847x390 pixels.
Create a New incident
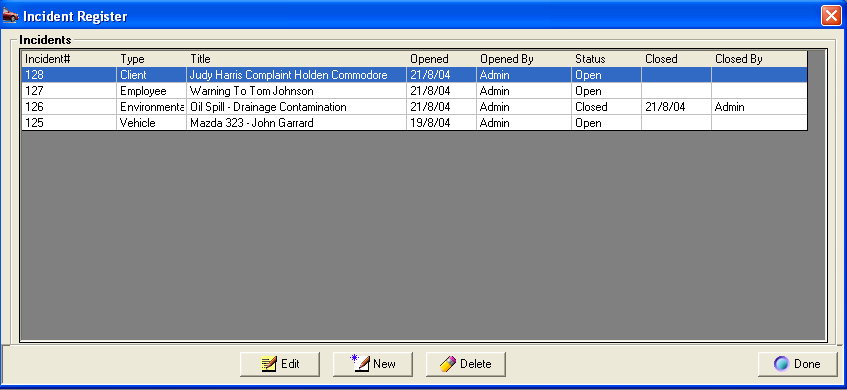coord(373,364)
